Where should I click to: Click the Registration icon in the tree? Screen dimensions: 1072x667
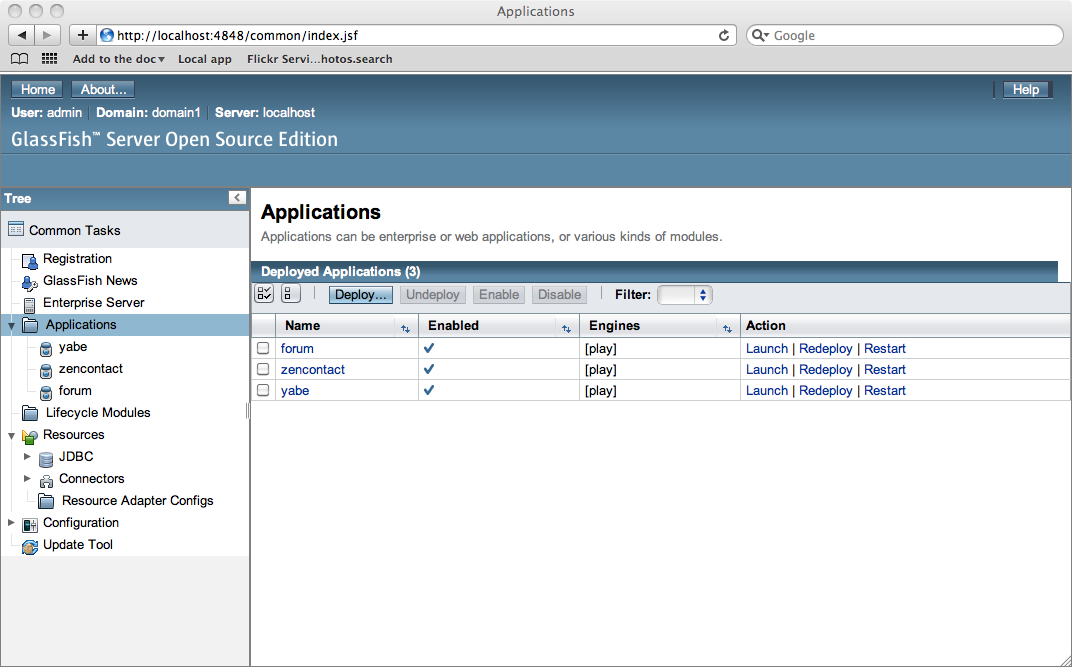[x=30, y=260]
